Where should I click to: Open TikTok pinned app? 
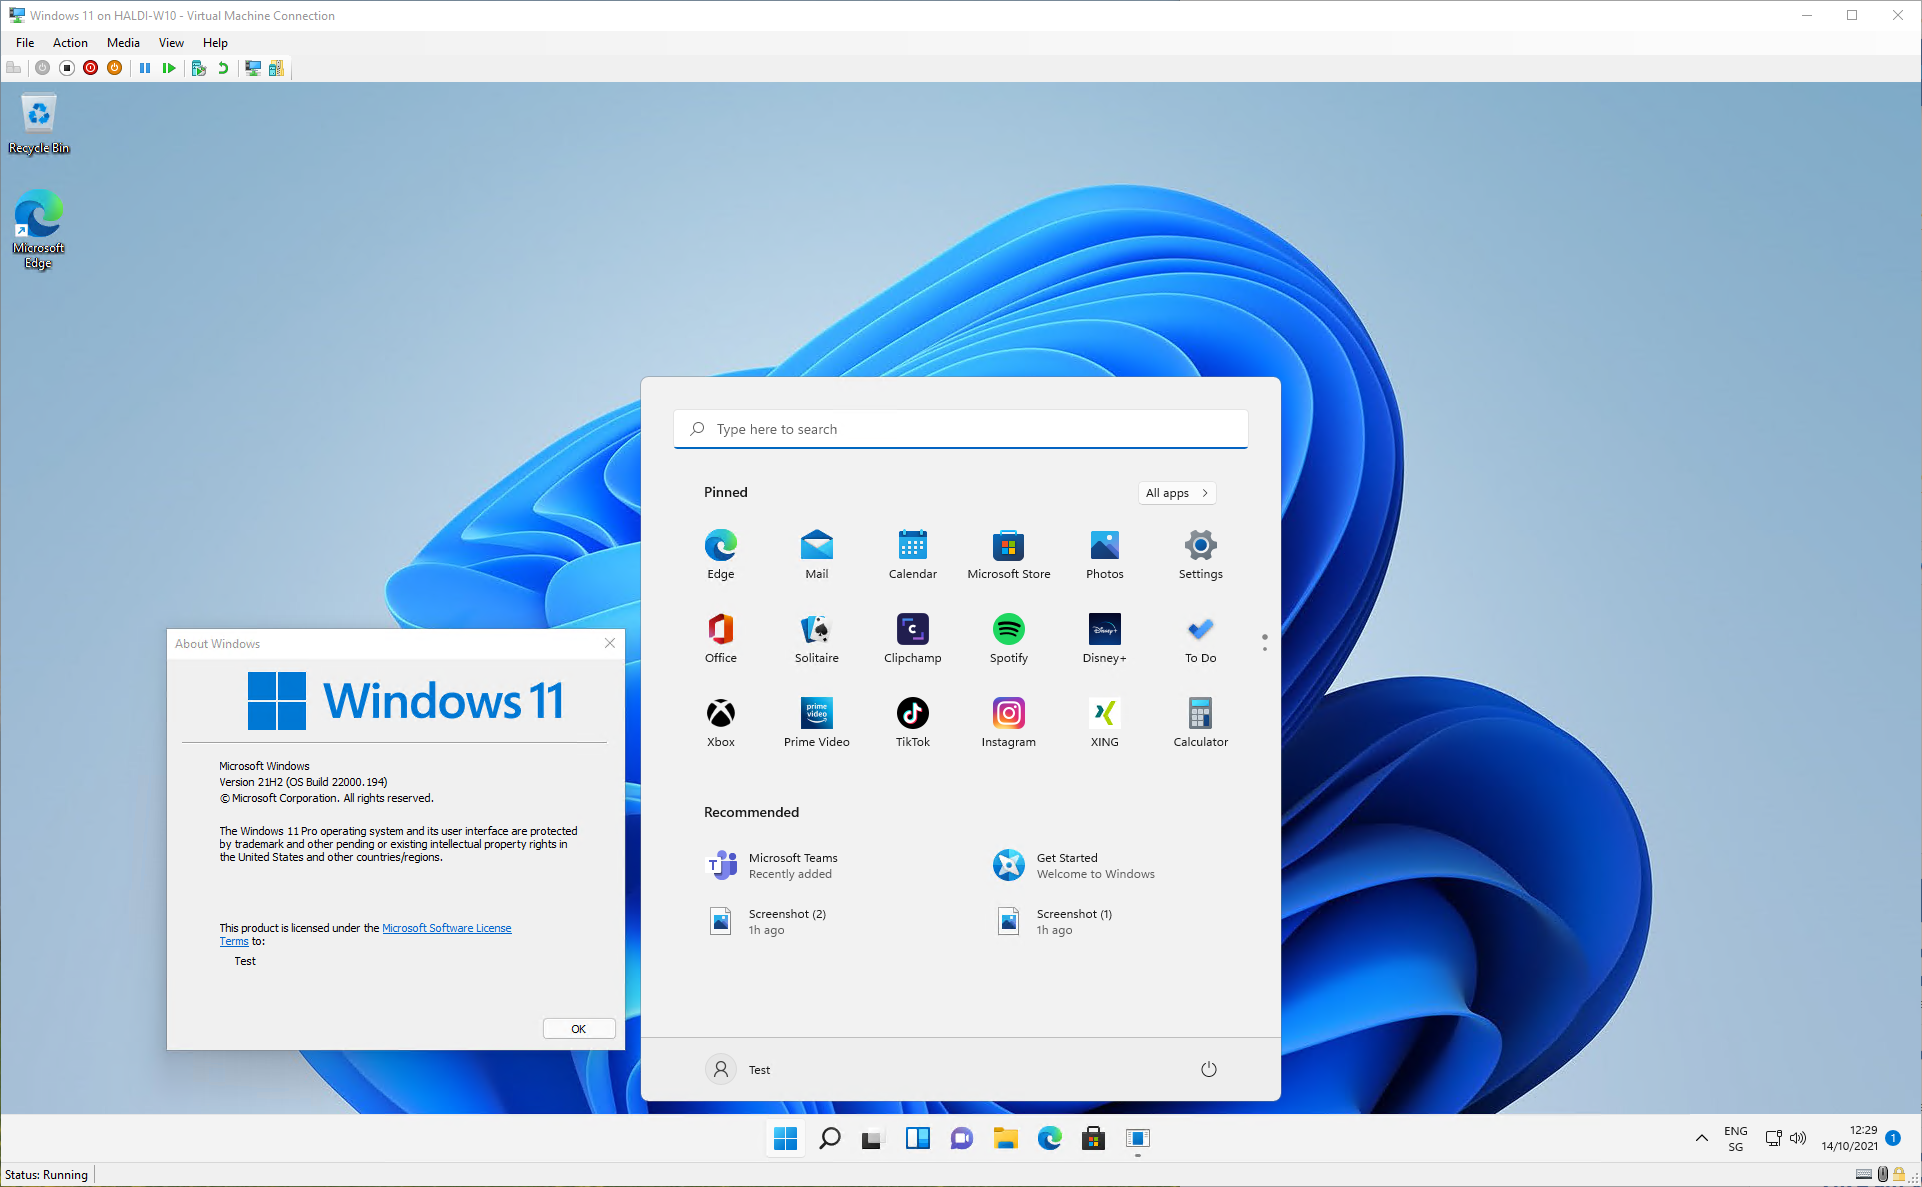tap(912, 723)
